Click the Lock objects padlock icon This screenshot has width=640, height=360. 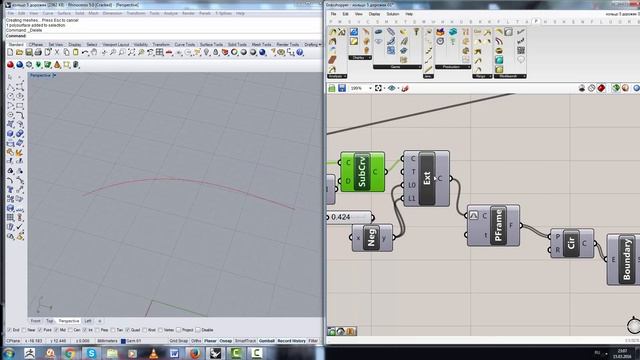point(216,52)
